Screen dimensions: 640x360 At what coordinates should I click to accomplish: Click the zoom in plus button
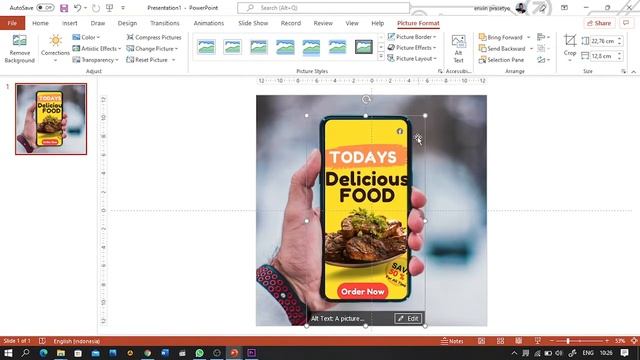point(607,341)
